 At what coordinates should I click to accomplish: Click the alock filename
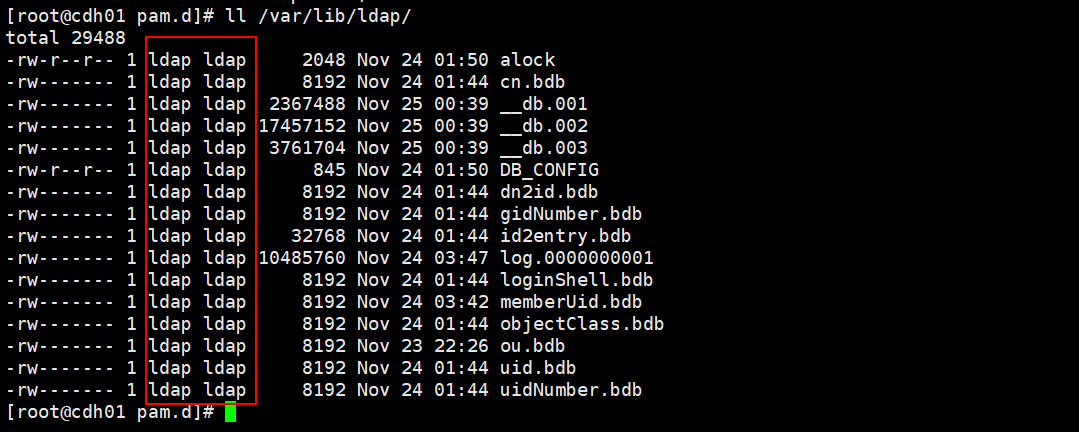[527, 60]
